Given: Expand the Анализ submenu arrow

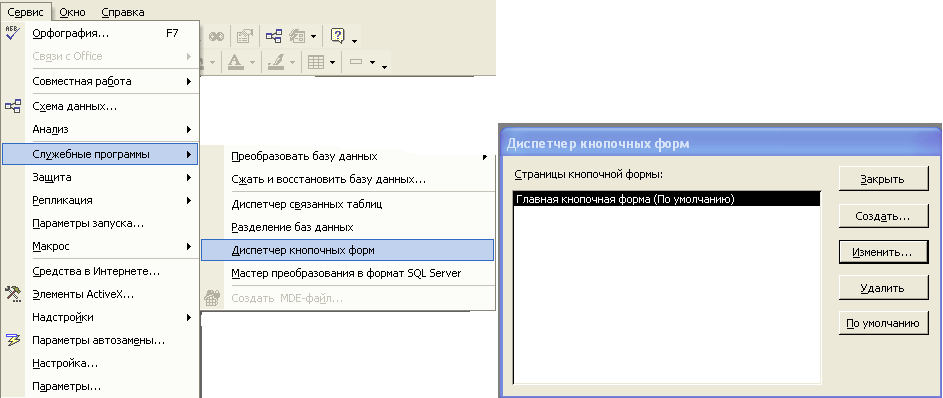Looking at the screenshot, I should click(189, 129).
